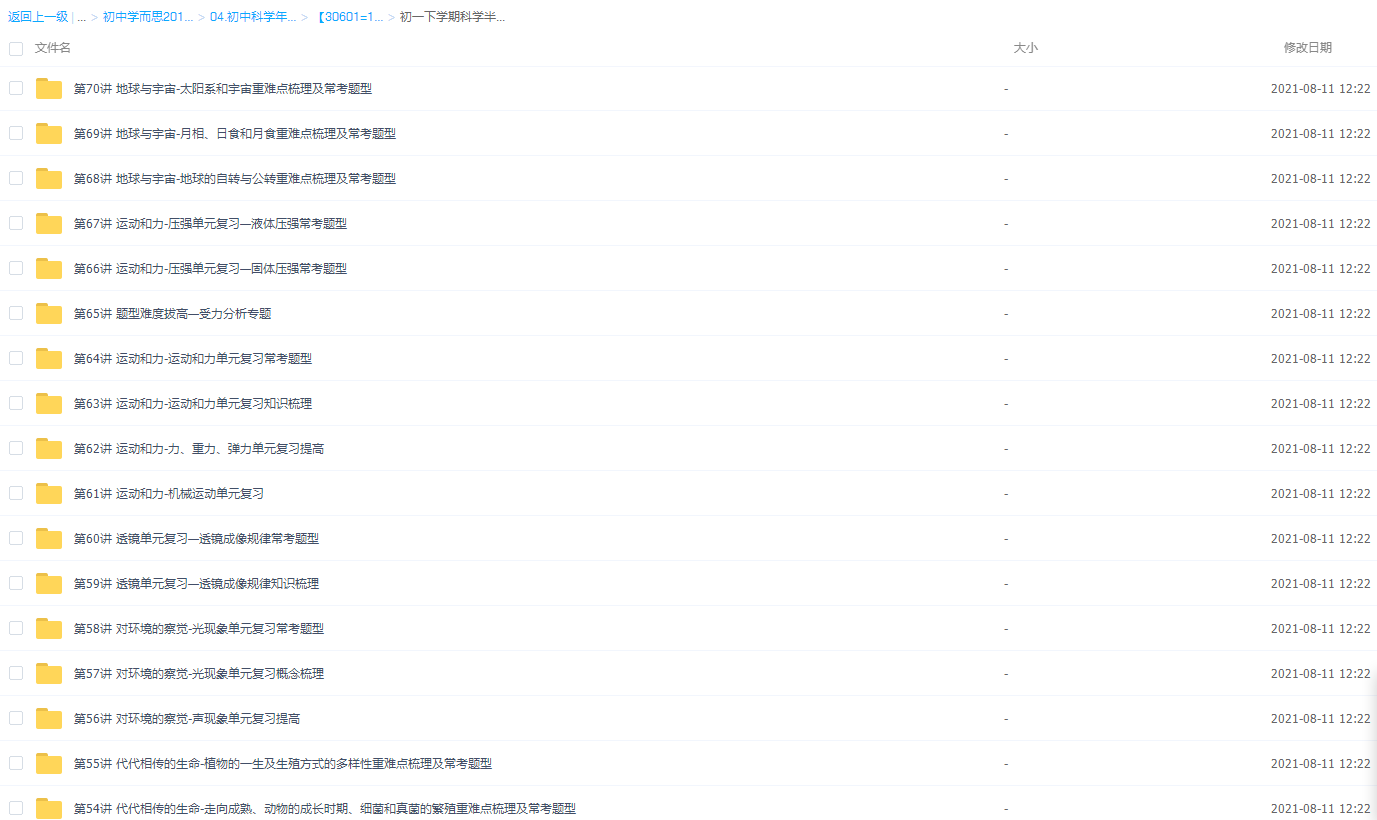Screen dimensions: 1377x820
Task: Go to 初中学而思201... breadcrumb folder
Action: (x=148, y=17)
